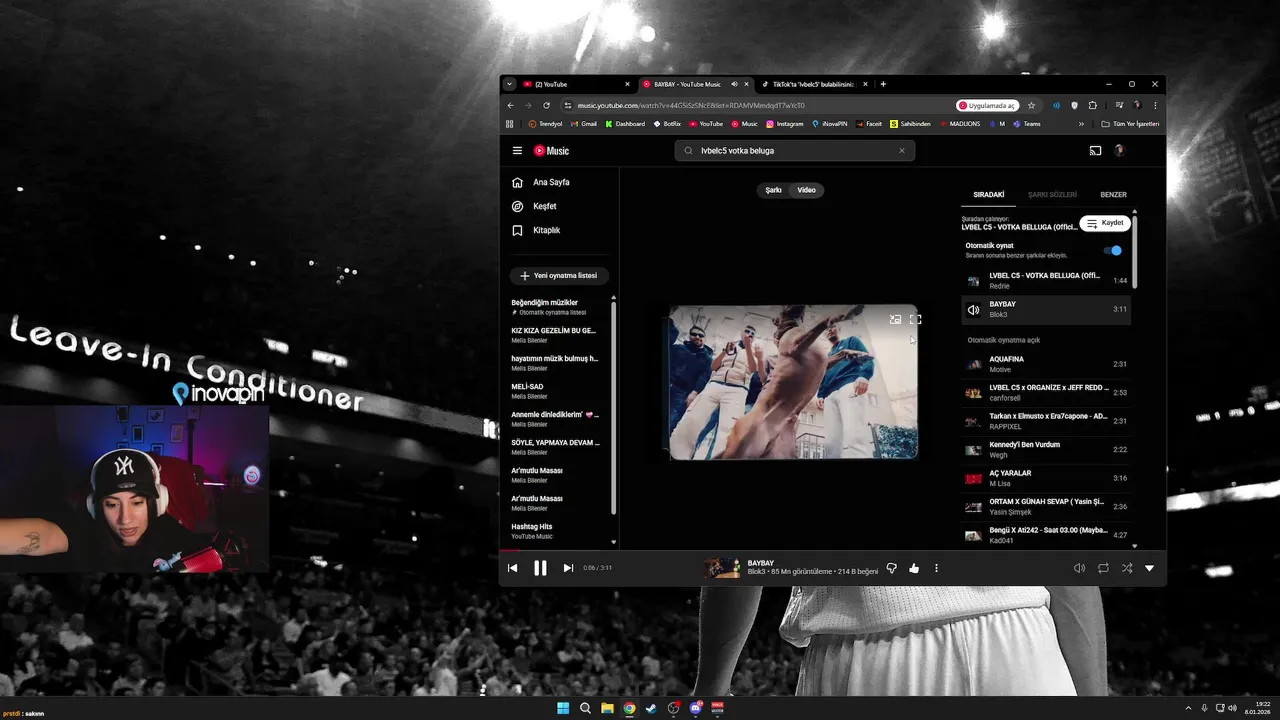Open the Trendyol bookmark

pyautogui.click(x=546, y=124)
